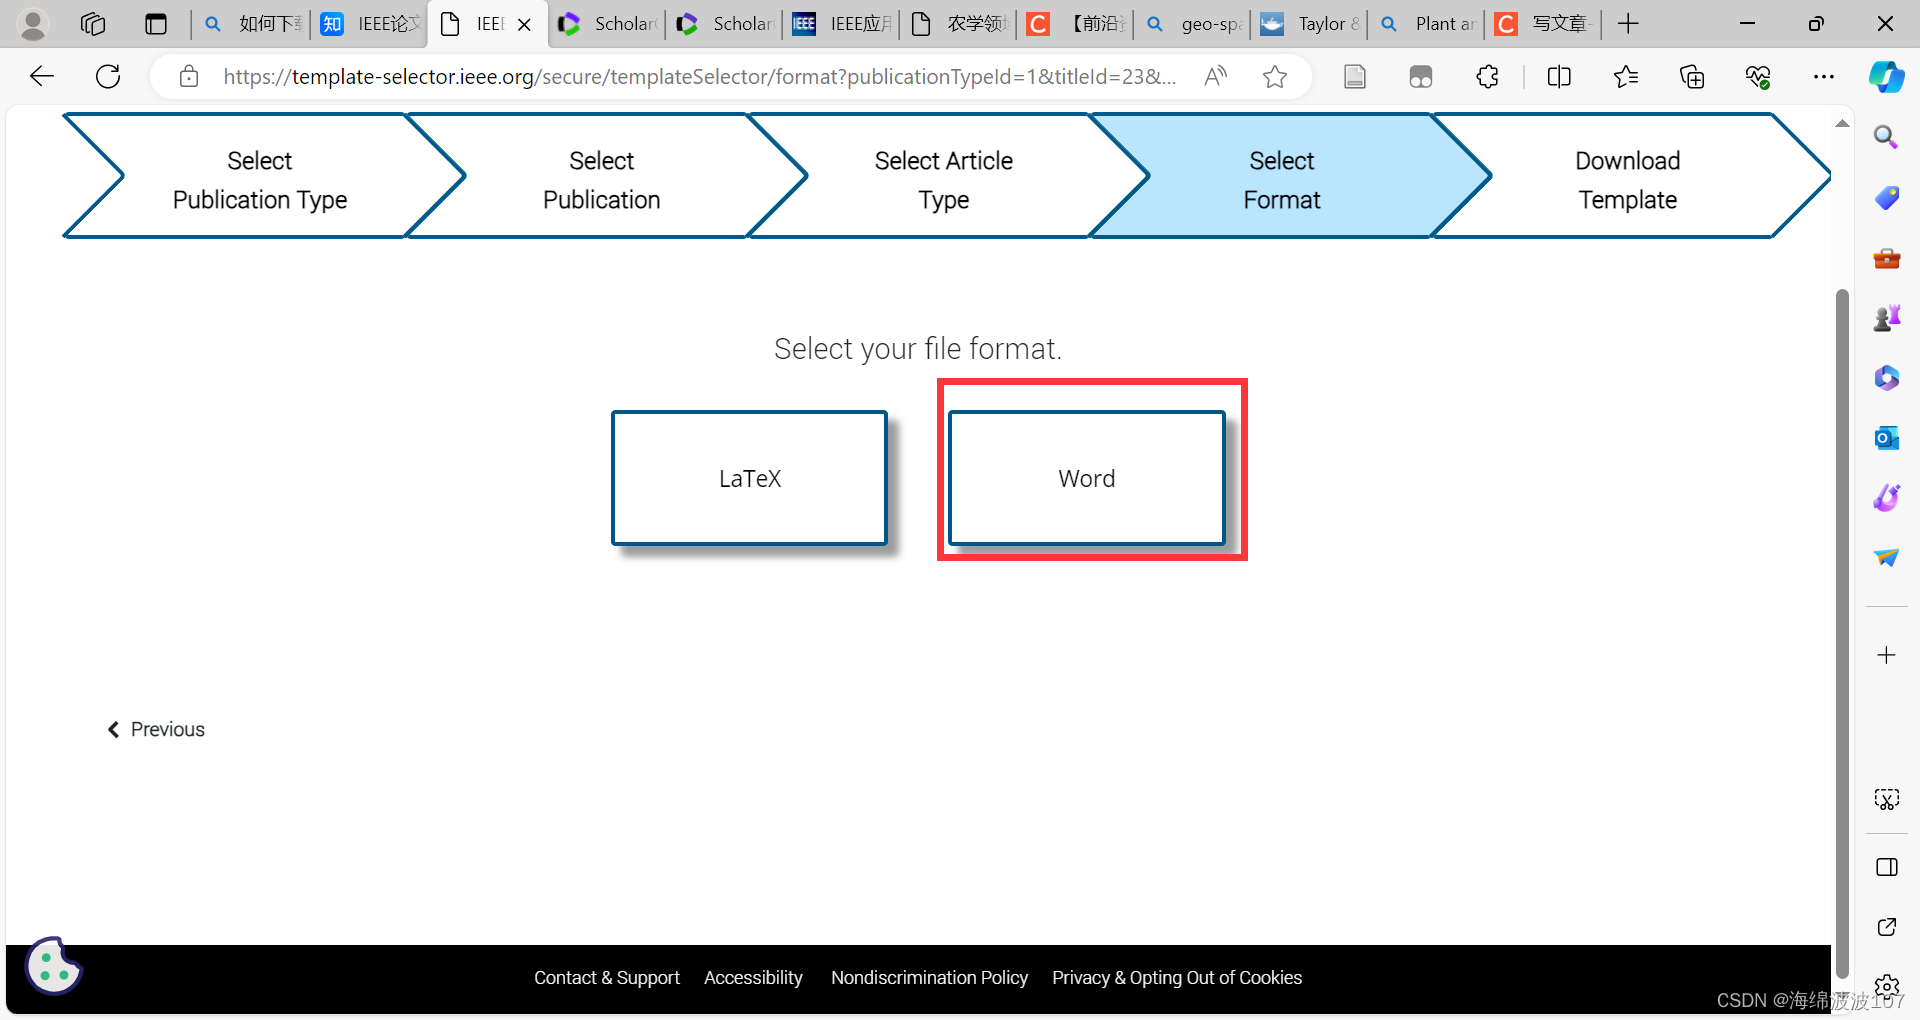Switch to first Scholar tab
The height and width of the screenshot is (1020, 1920).
pyautogui.click(x=607, y=24)
